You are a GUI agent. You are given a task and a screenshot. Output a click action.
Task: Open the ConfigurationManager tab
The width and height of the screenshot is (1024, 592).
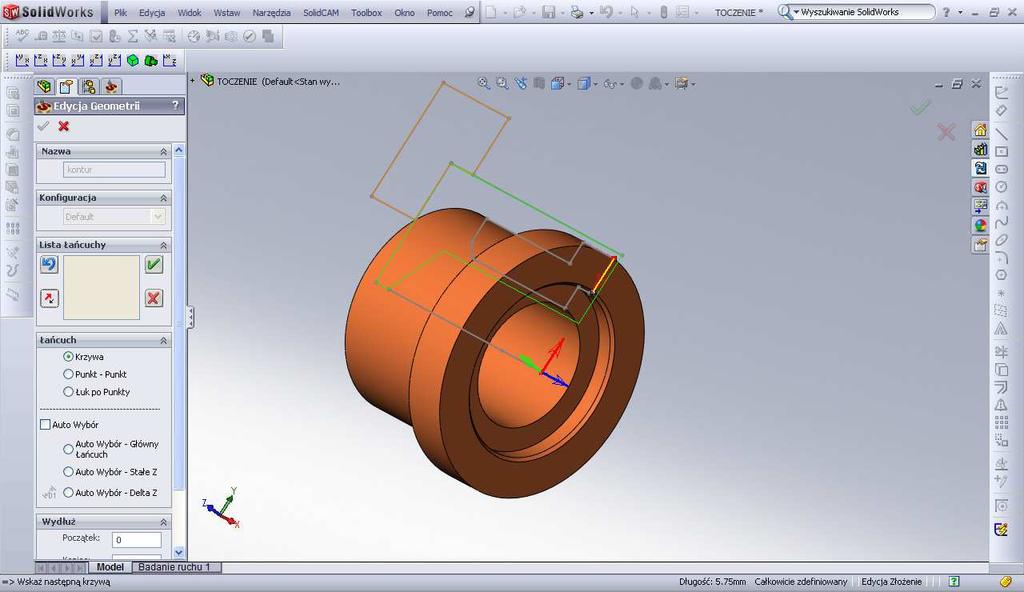pyautogui.click(x=89, y=86)
